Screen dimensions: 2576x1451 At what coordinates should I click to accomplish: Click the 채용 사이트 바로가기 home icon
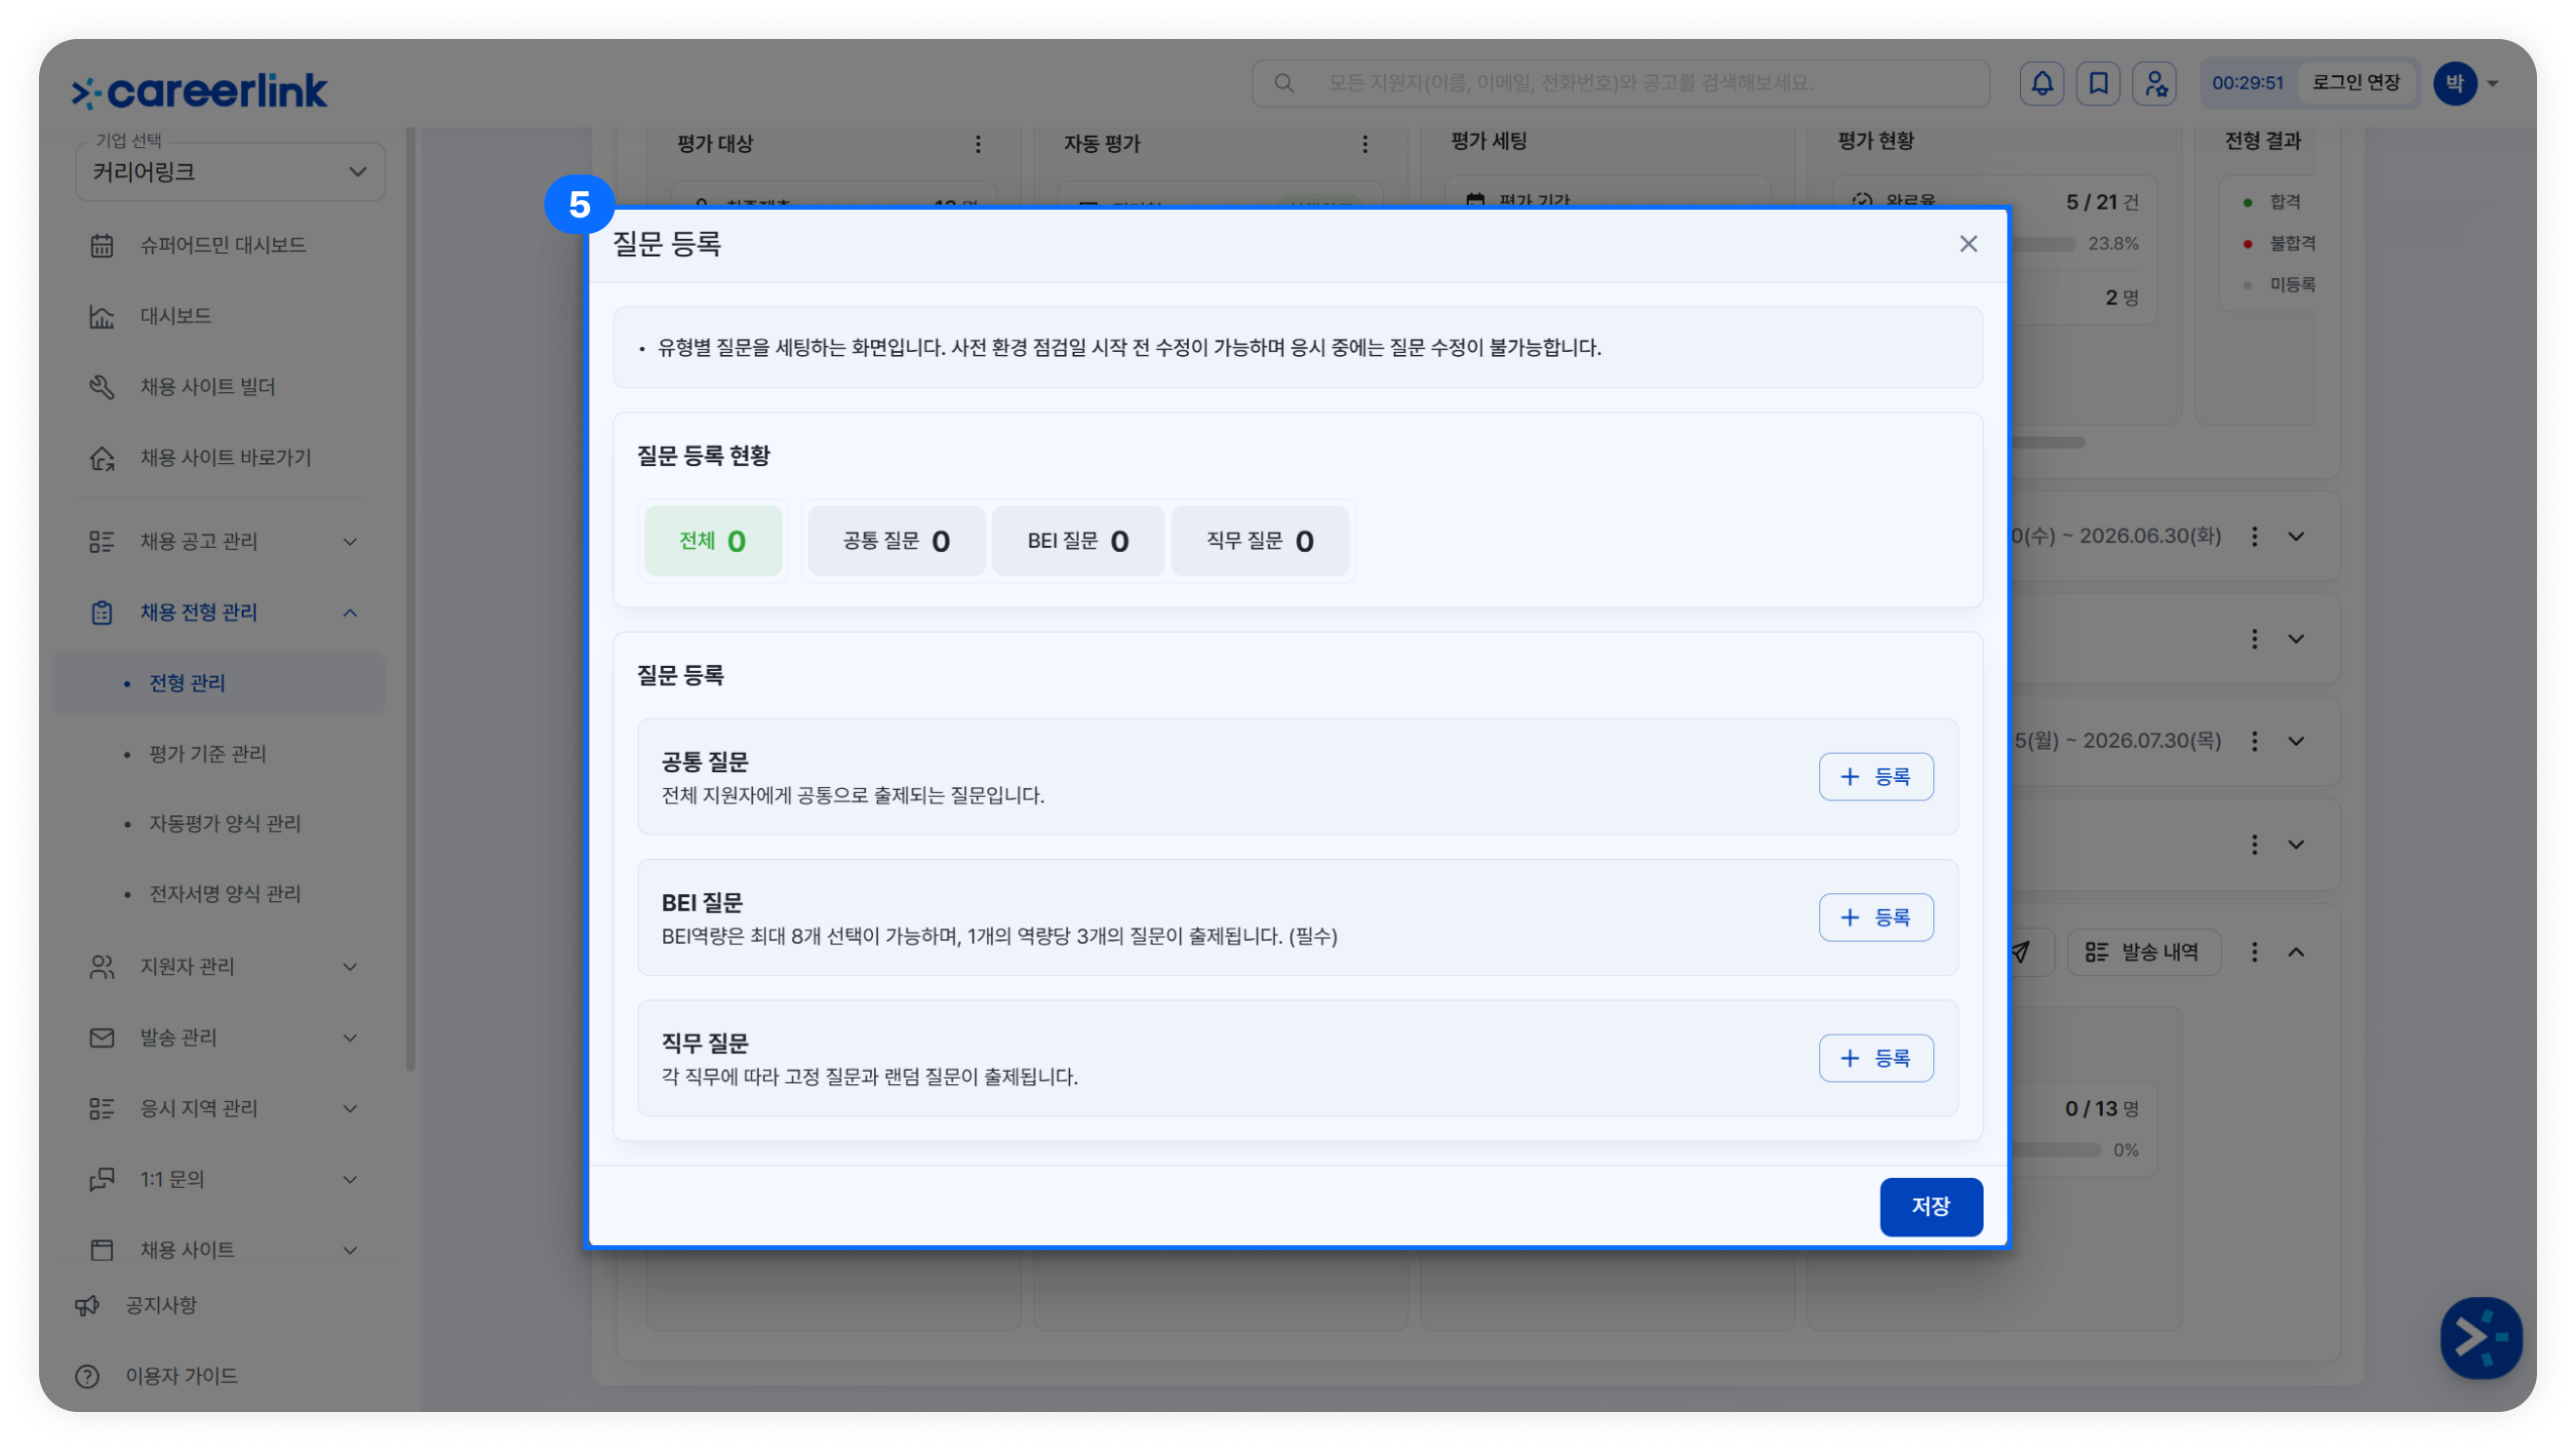(x=102, y=458)
